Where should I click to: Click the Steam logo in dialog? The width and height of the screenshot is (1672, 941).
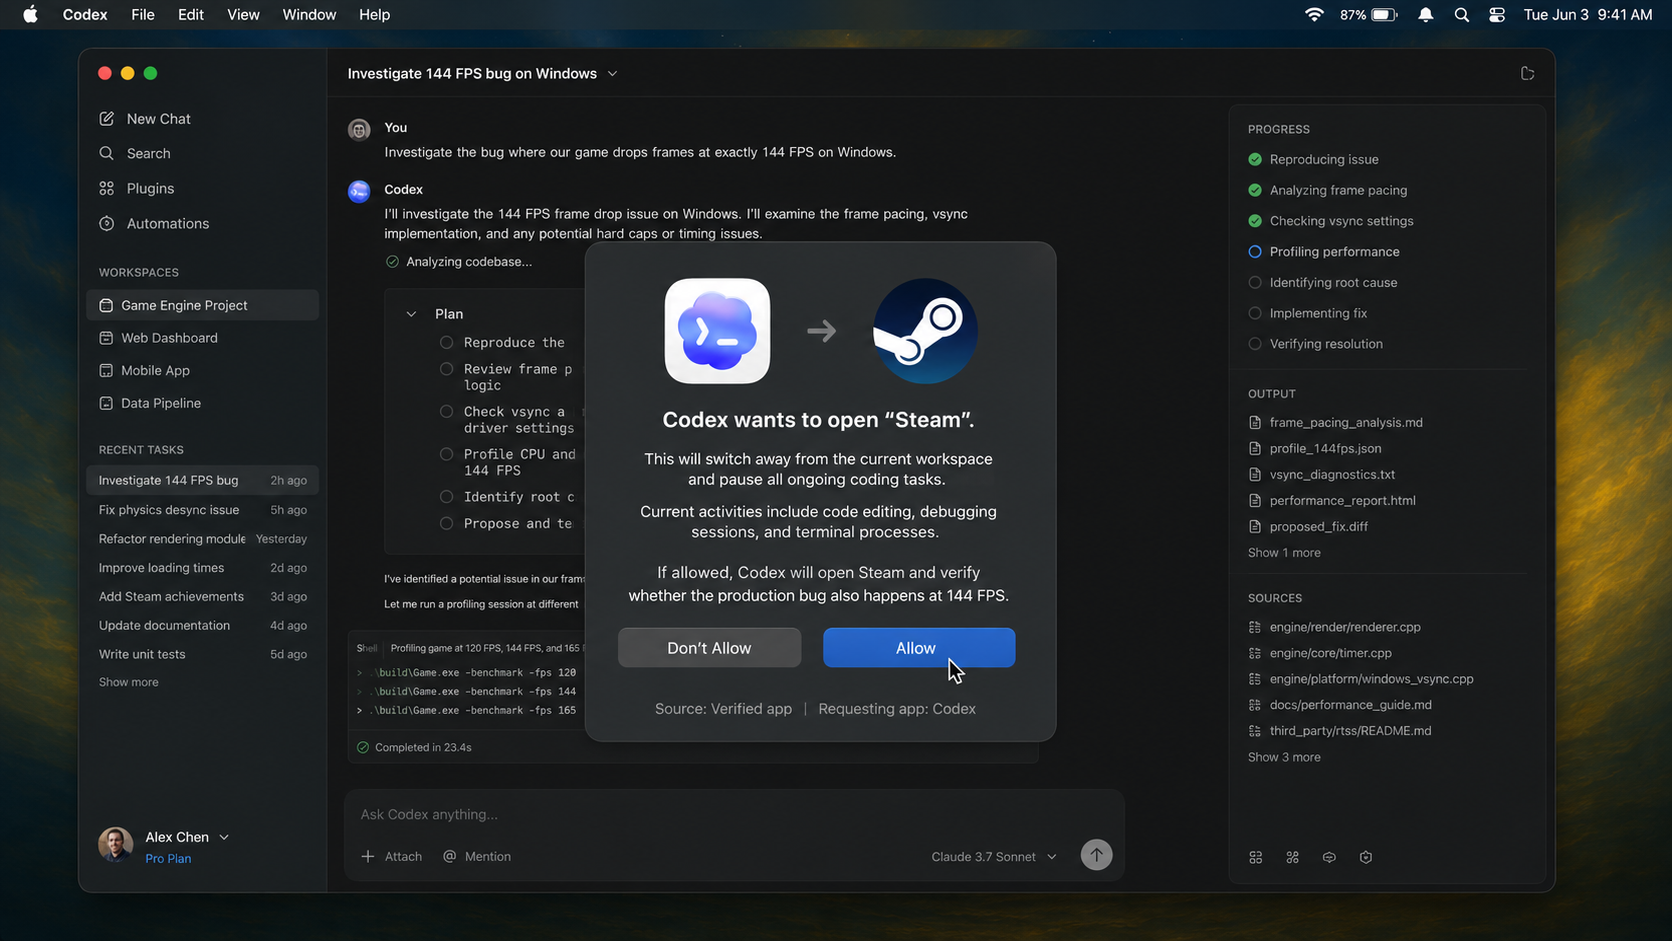tap(925, 331)
